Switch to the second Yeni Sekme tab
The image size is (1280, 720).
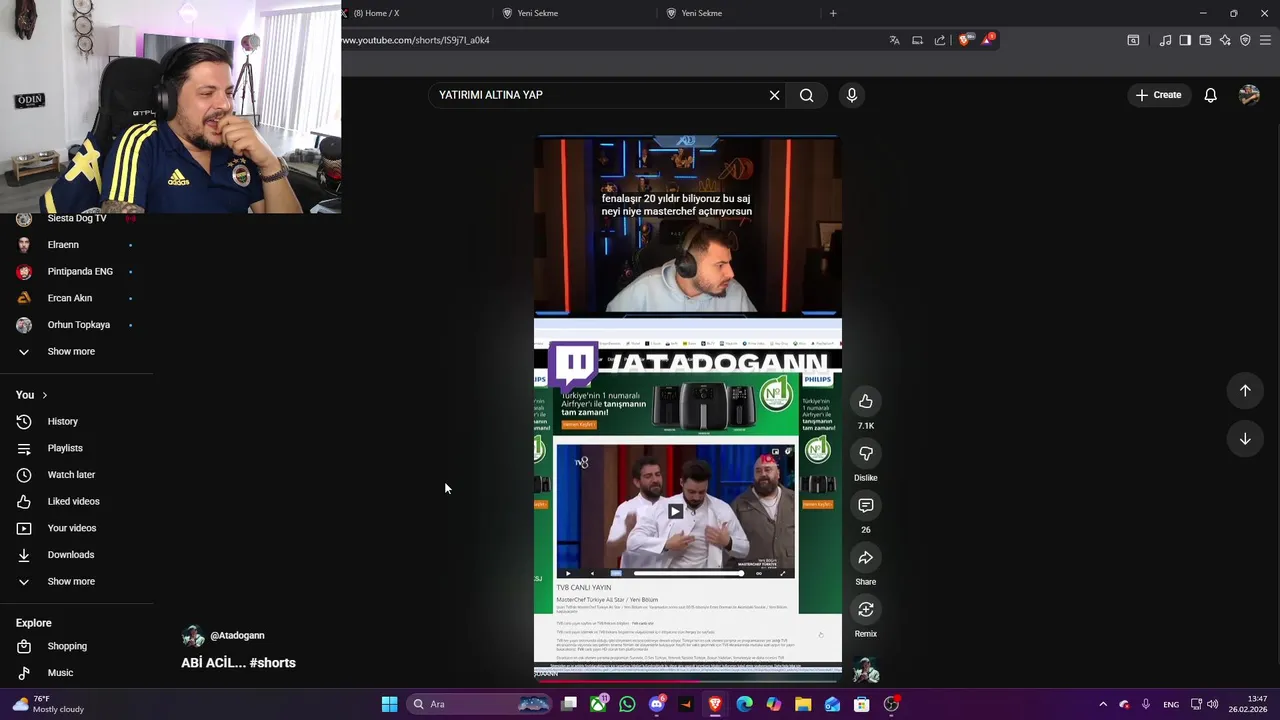tap(740, 13)
